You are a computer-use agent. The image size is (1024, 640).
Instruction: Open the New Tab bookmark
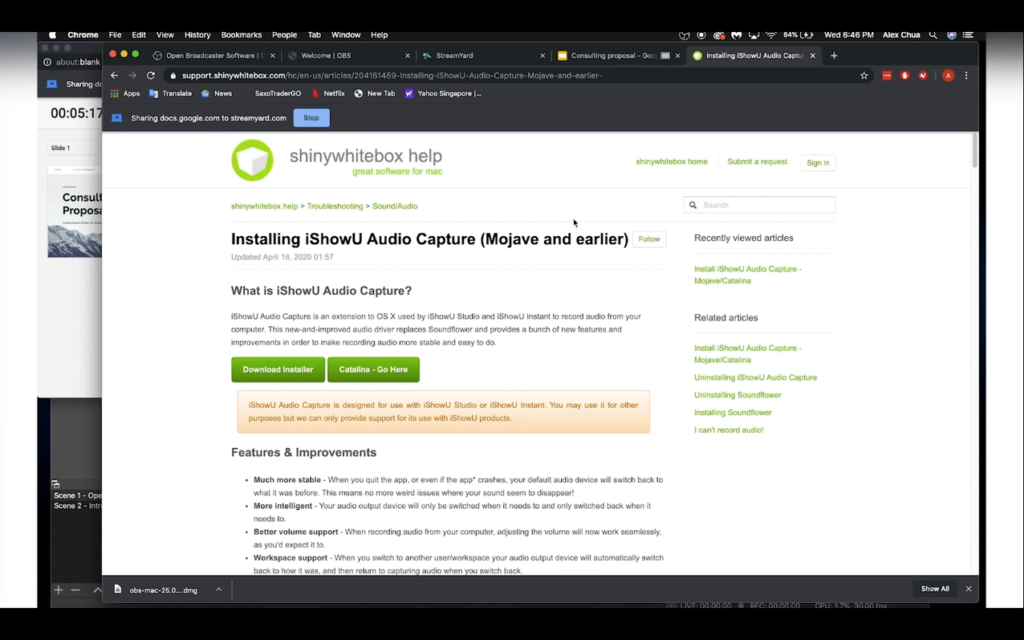pyautogui.click(x=375, y=93)
